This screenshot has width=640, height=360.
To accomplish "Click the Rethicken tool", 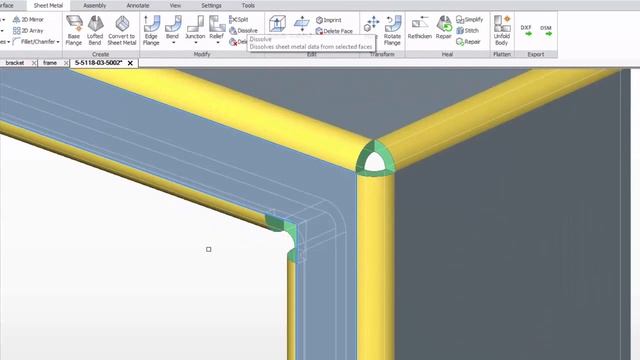I will pyautogui.click(x=420, y=28).
